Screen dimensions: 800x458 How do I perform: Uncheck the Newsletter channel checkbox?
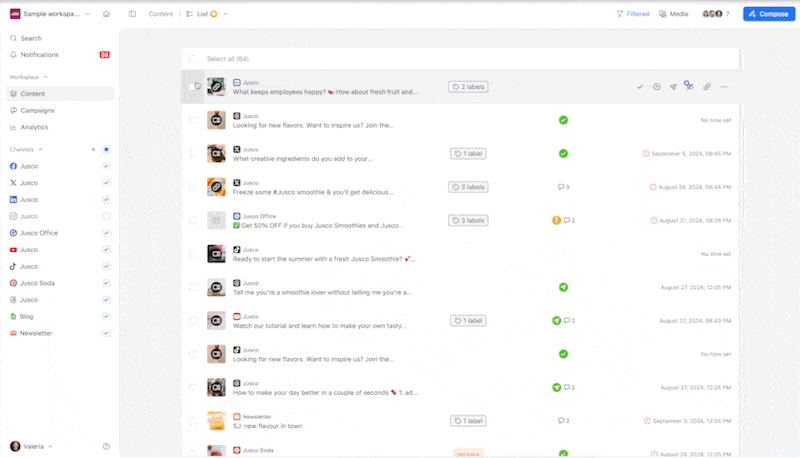[106, 333]
